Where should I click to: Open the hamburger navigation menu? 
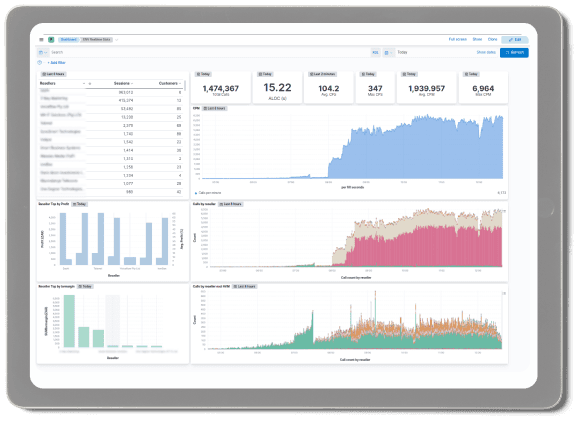[x=41, y=40]
